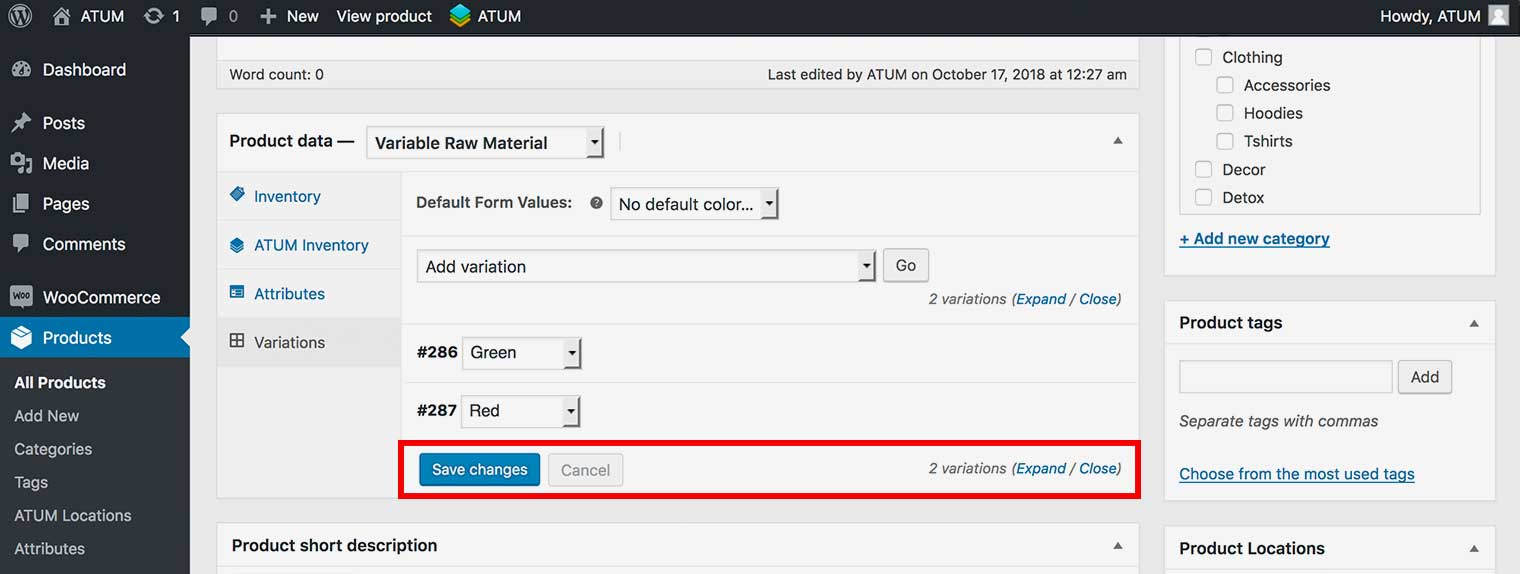Click the WooCommerce sidebar icon
This screenshot has width=1520, height=574.
click(21, 297)
